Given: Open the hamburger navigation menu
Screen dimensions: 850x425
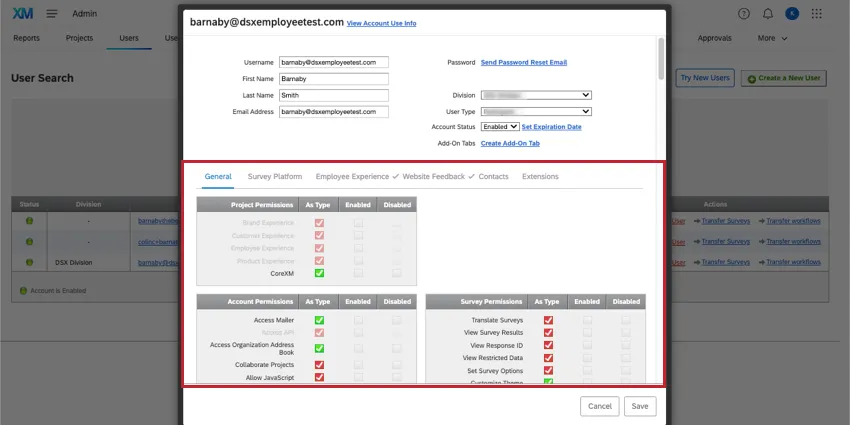Looking at the screenshot, I should tap(52, 14).
